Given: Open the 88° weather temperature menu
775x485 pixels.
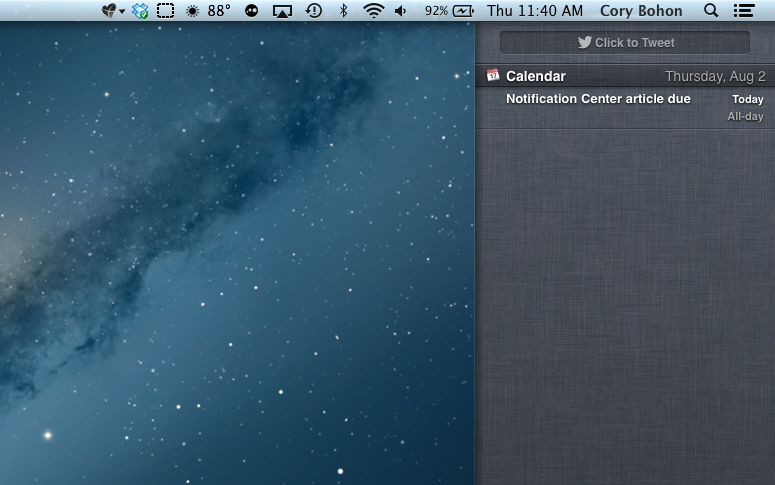Looking at the screenshot, I should (x=209, y=11).
